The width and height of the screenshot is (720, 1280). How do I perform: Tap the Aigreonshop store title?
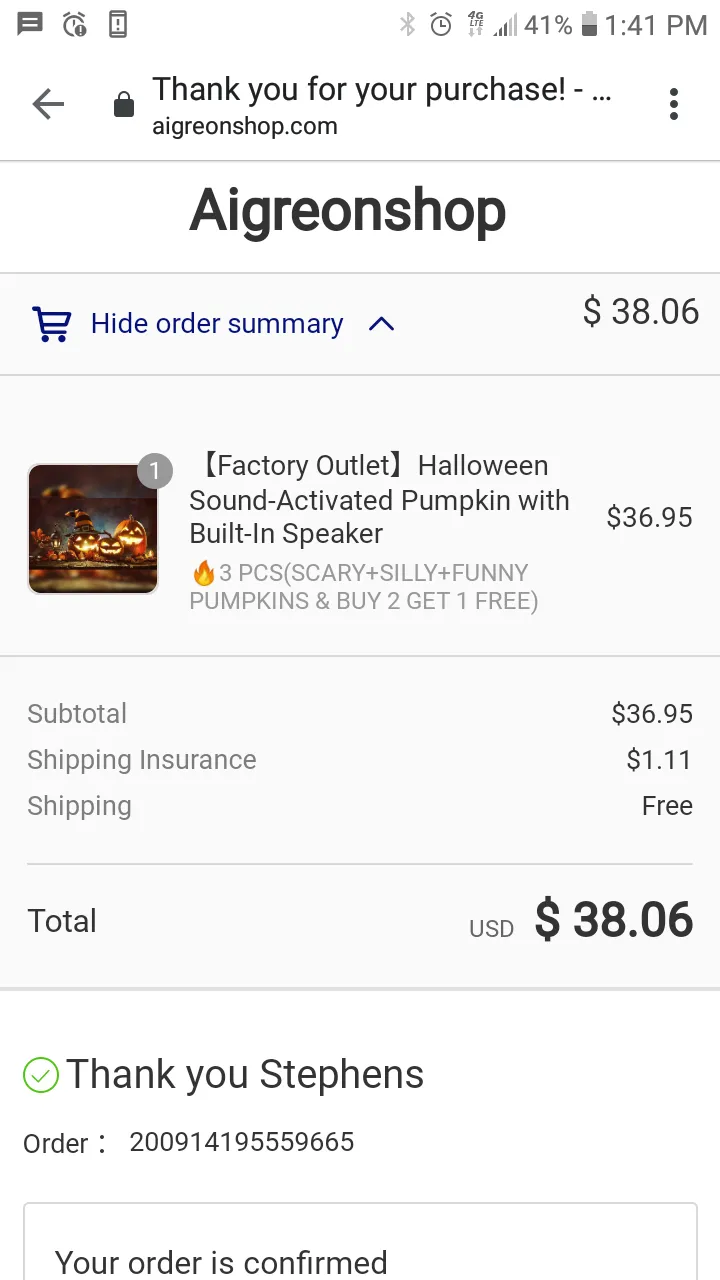click(348, 211)
